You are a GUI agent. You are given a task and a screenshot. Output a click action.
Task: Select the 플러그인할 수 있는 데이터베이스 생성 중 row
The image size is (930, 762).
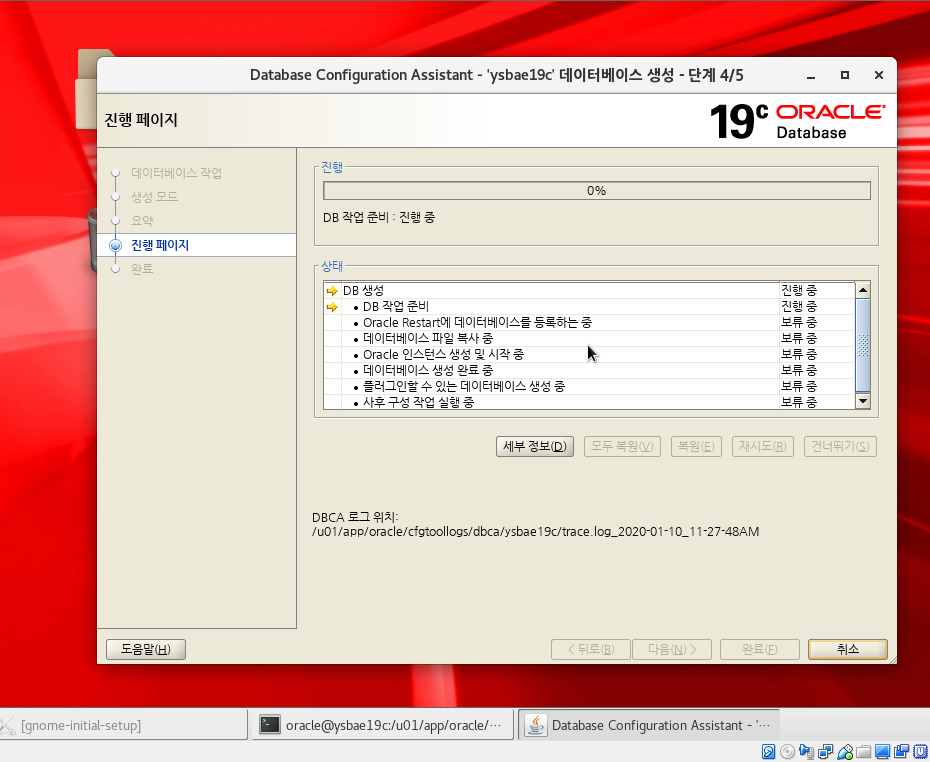tap(589, 387)
